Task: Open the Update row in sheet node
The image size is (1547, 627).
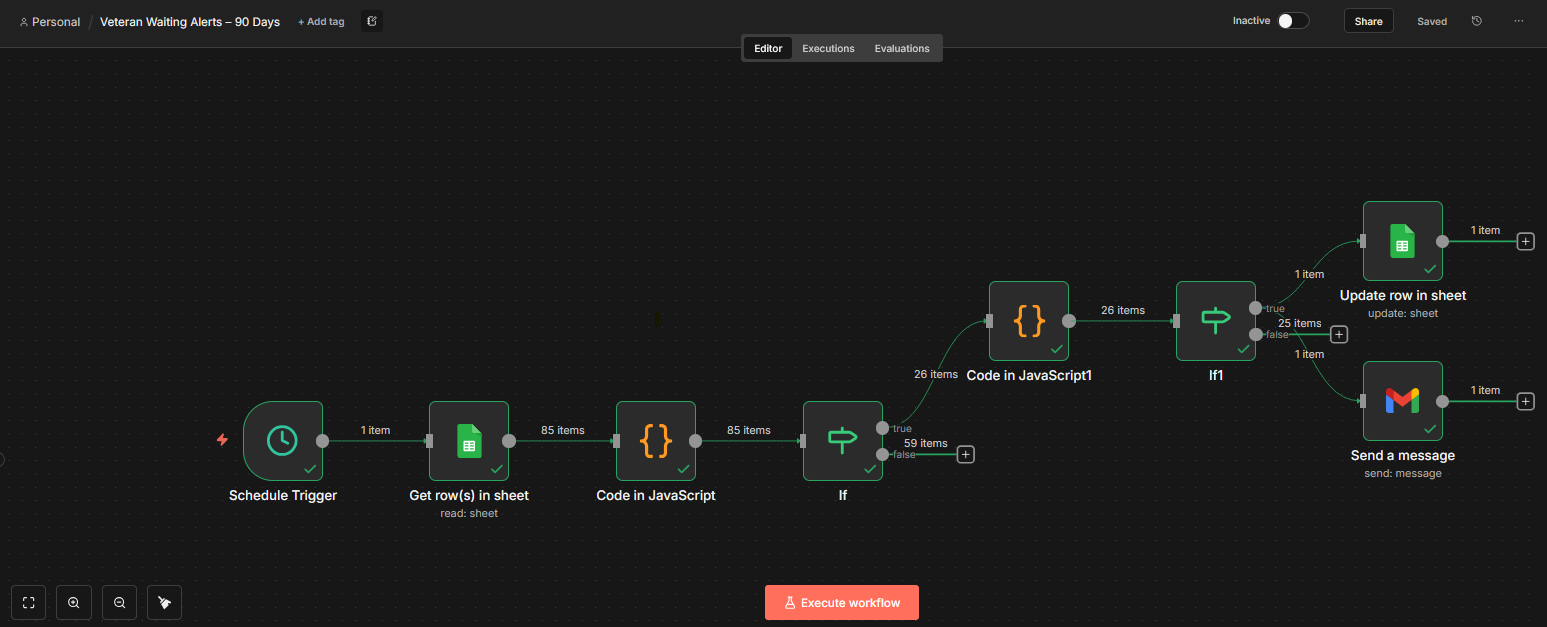Action: tap(1402, 241)
